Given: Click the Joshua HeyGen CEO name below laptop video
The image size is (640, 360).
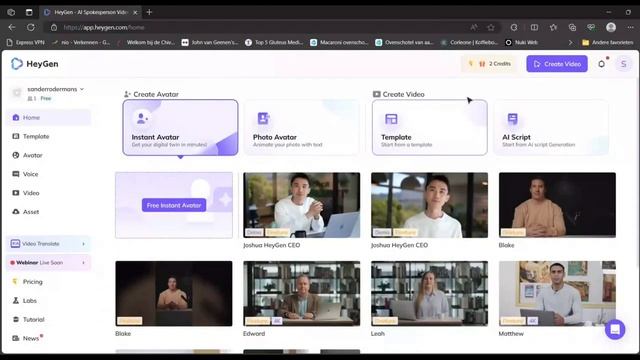Looking at the screenshot, I should 271,245.
